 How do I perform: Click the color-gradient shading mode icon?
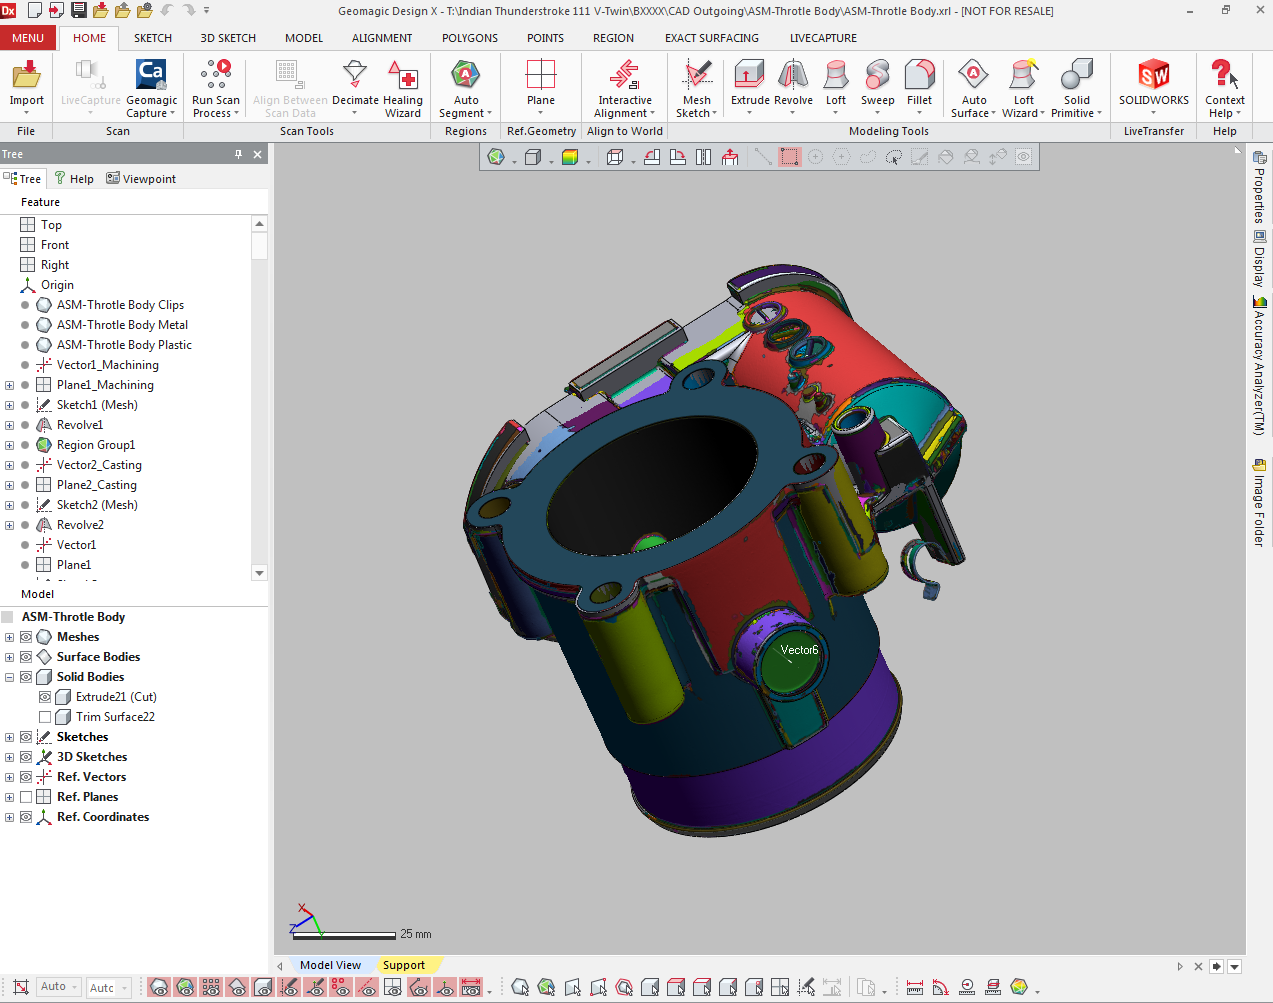pyautogui.click(x=570, y=157)
